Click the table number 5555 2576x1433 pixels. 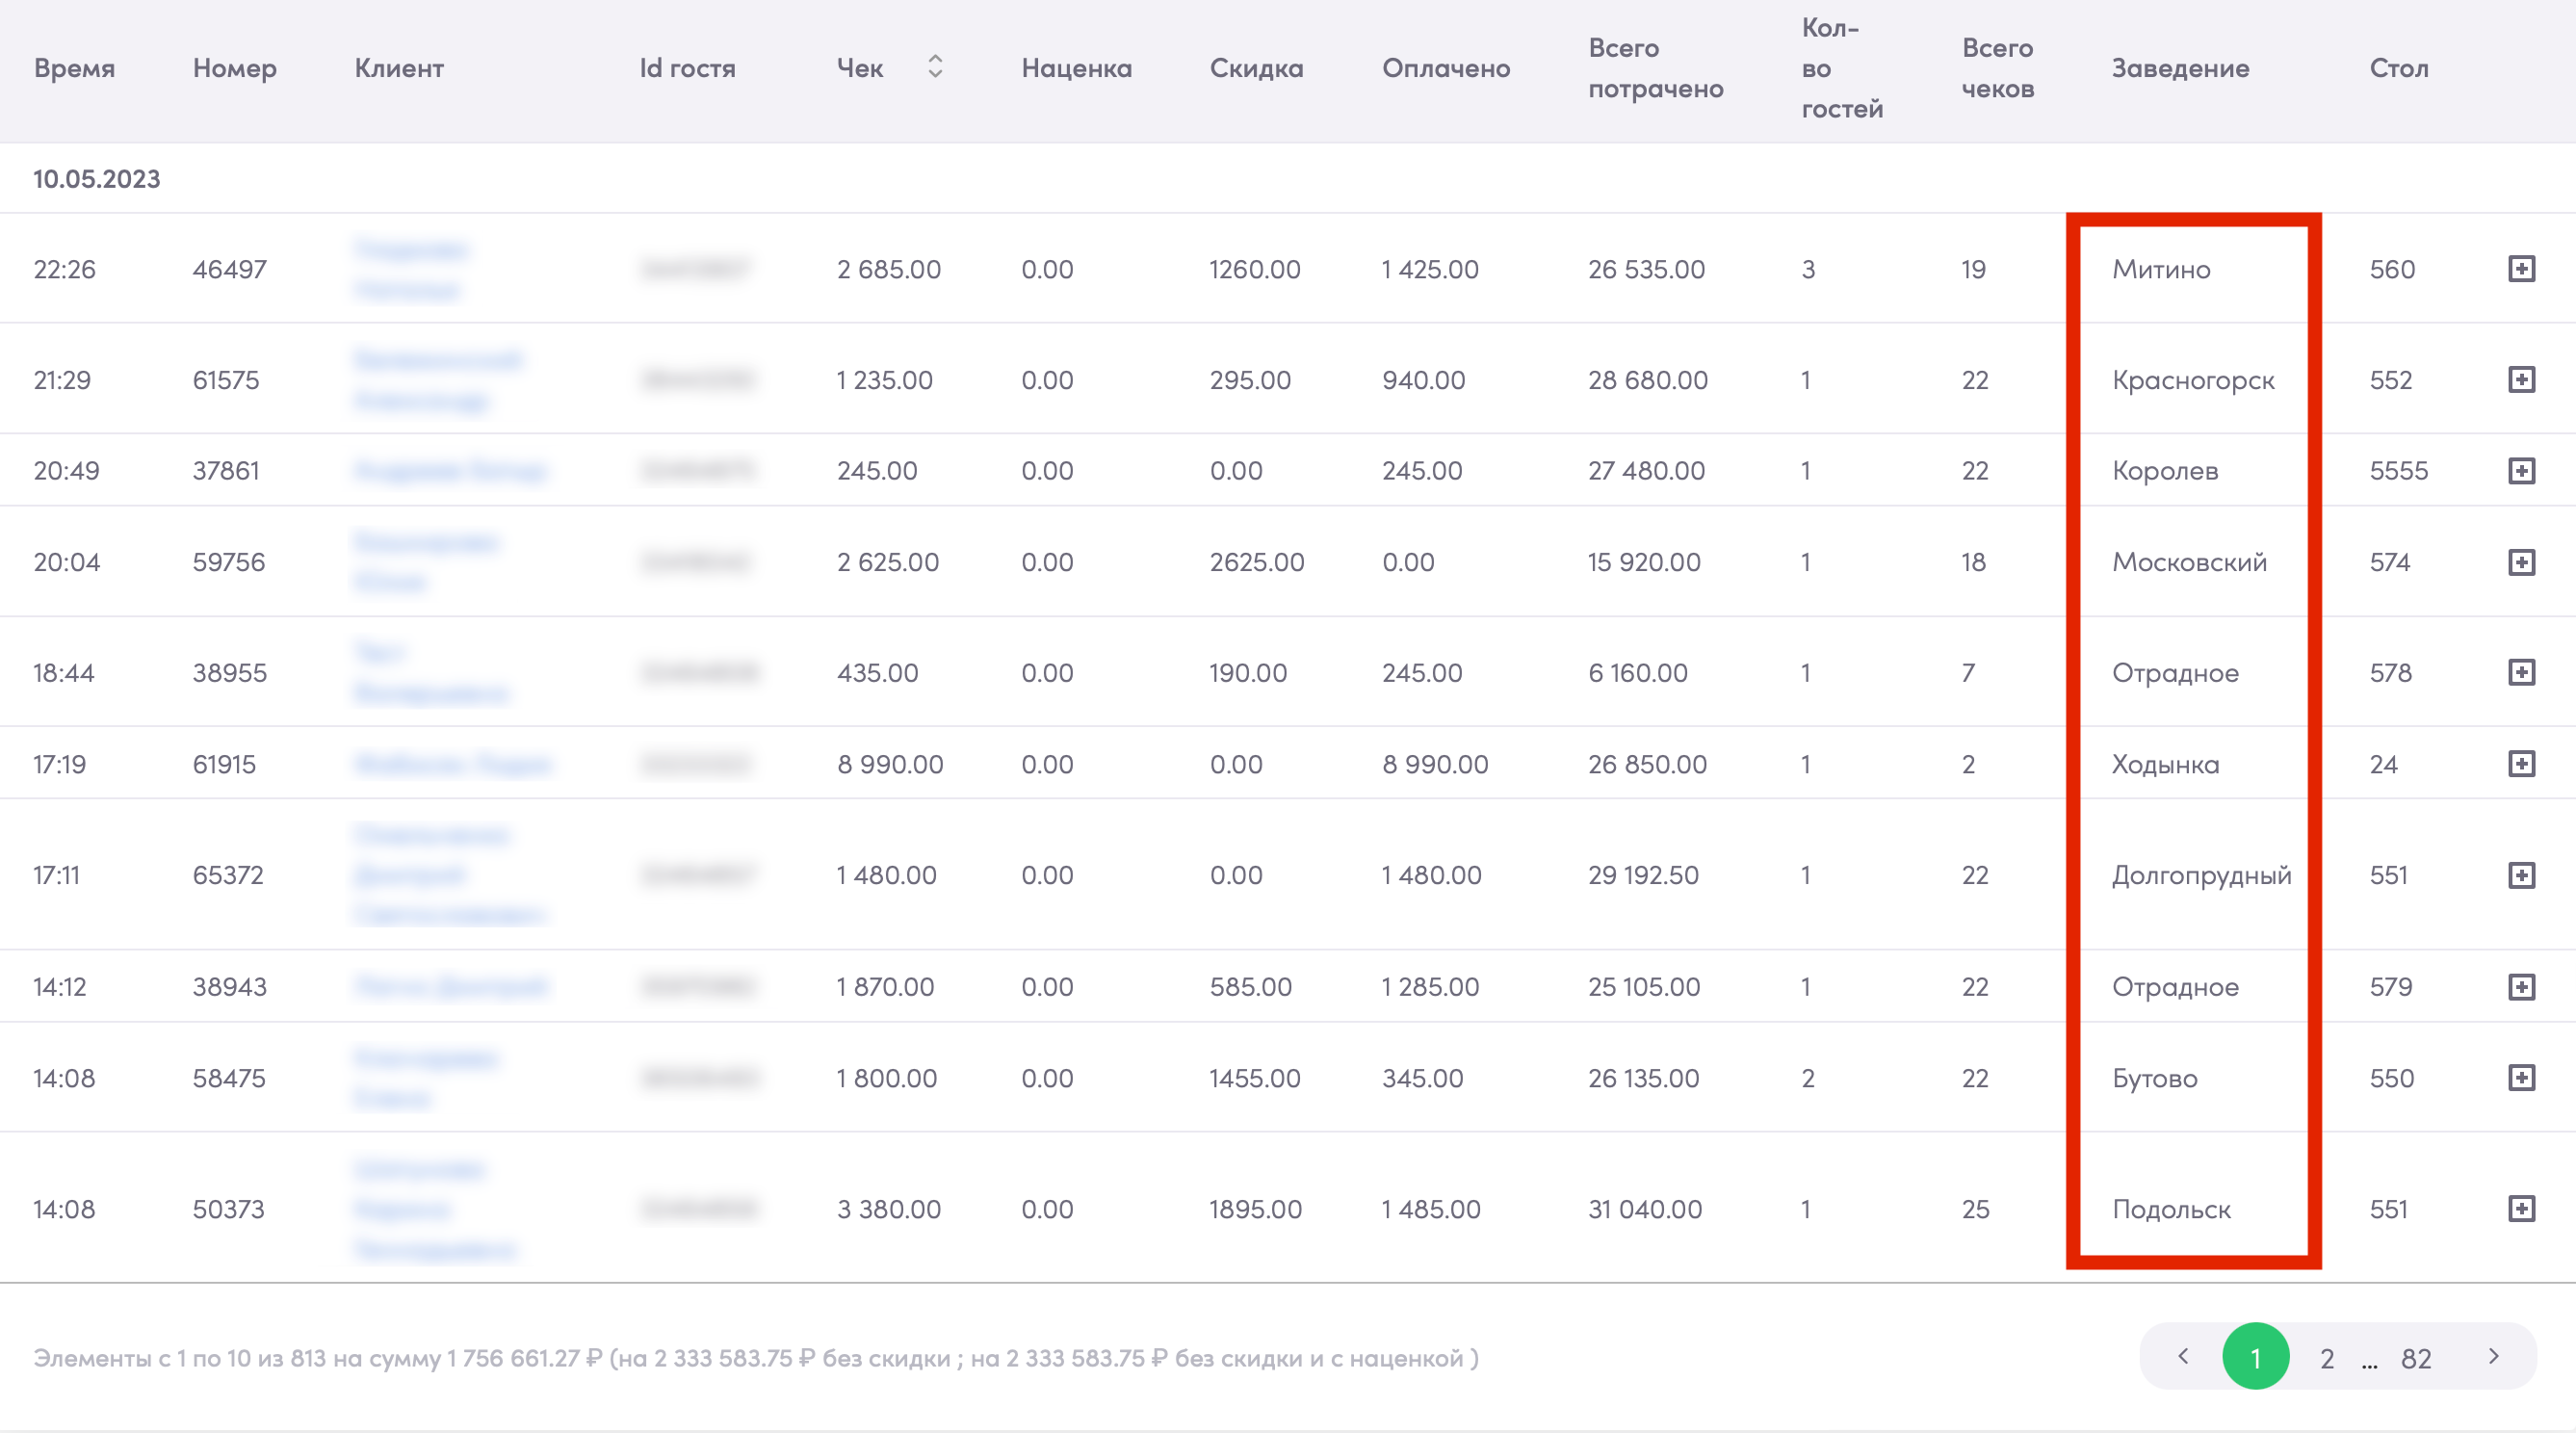click(x=2398, y=470)
